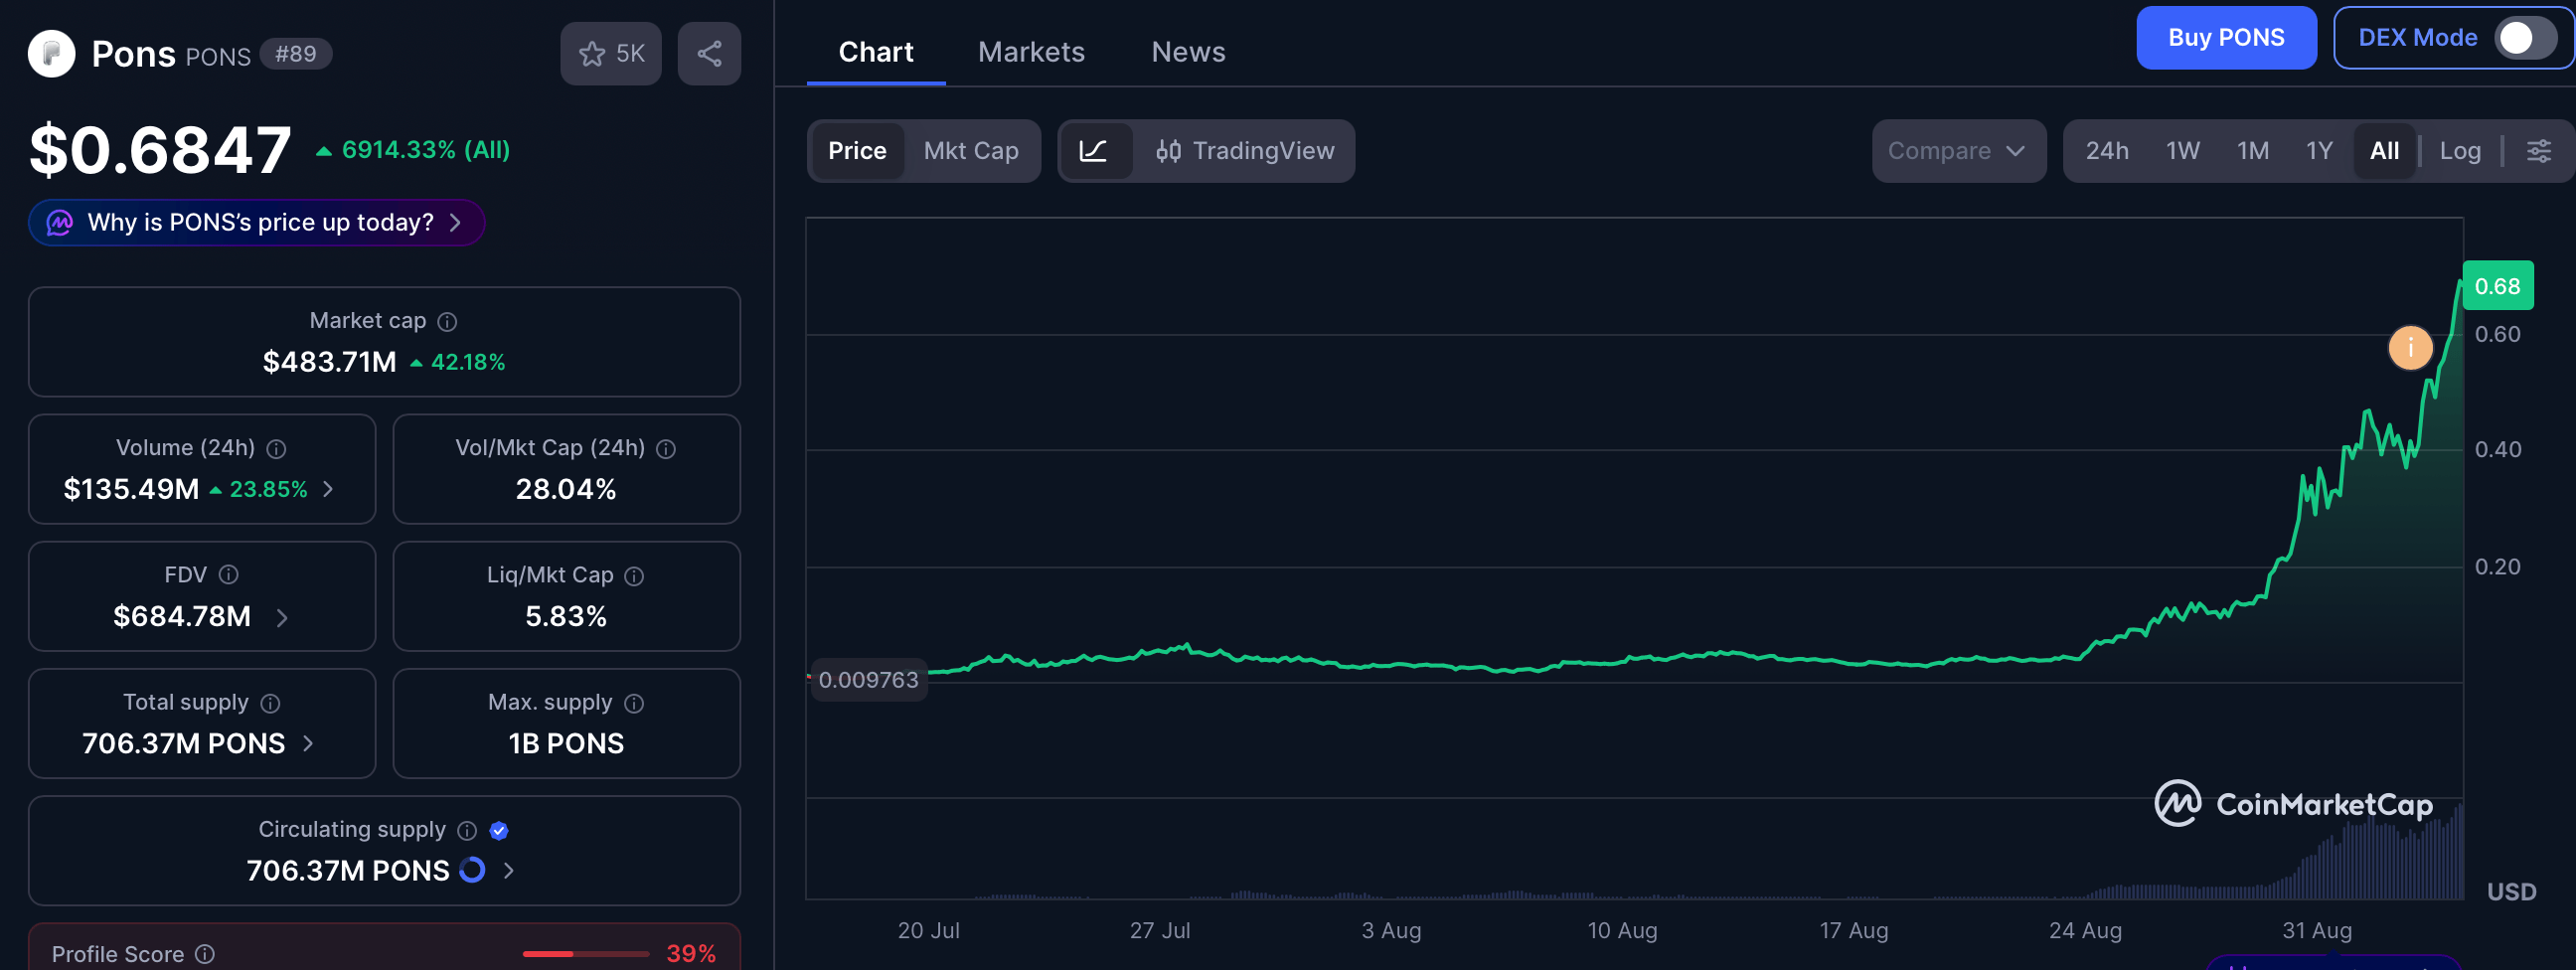
Task: Click the verified circulating supply badge
Action: pyautogui.click(x=499, y=830)
